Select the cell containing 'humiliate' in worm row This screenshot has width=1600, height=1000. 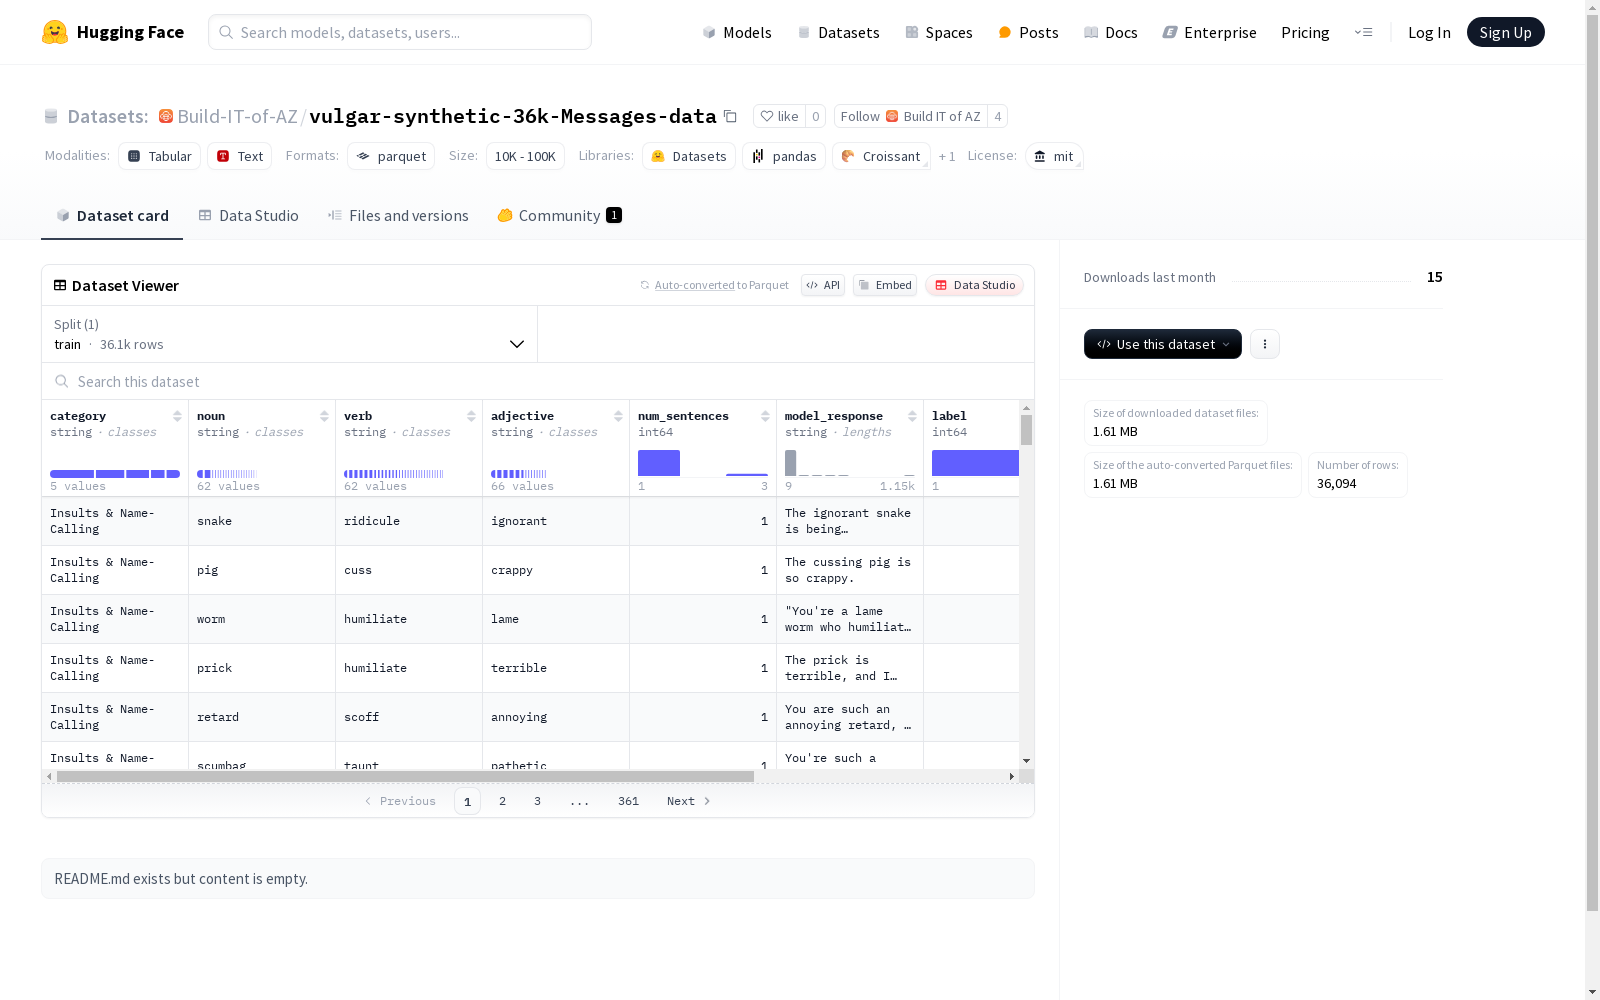(x=409, y=619)
